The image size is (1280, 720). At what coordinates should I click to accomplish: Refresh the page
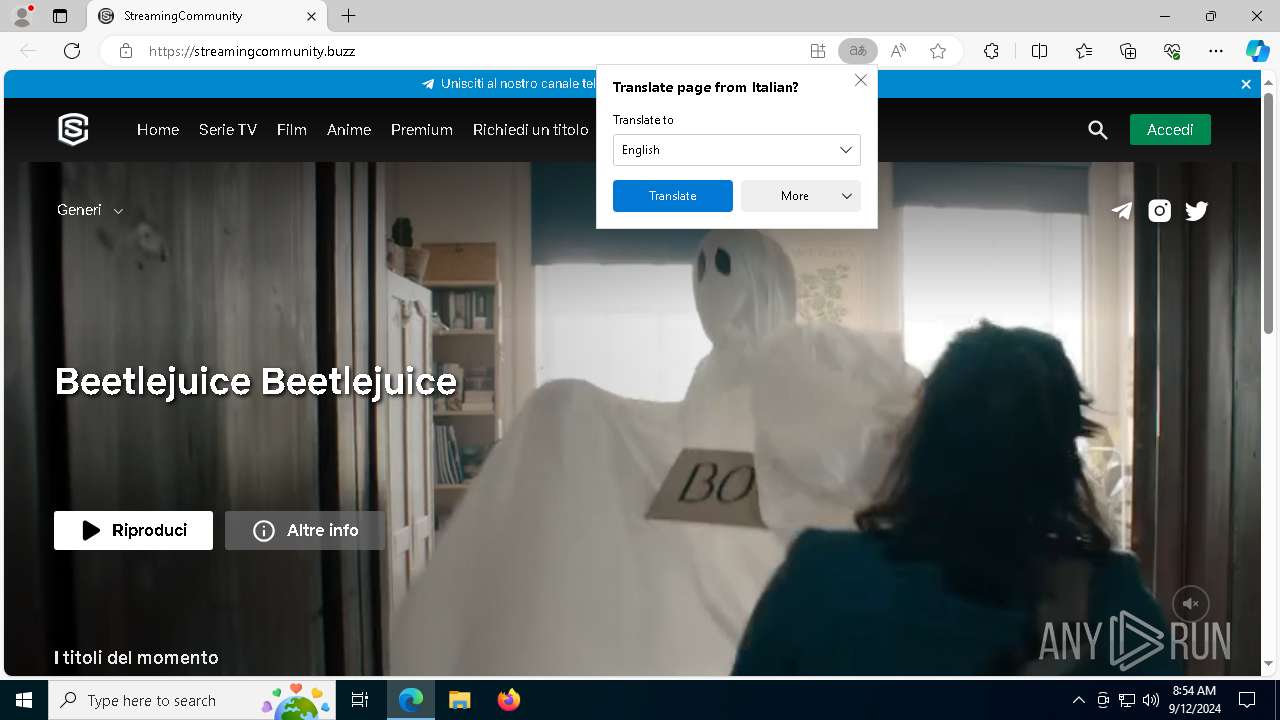[72, 51]
